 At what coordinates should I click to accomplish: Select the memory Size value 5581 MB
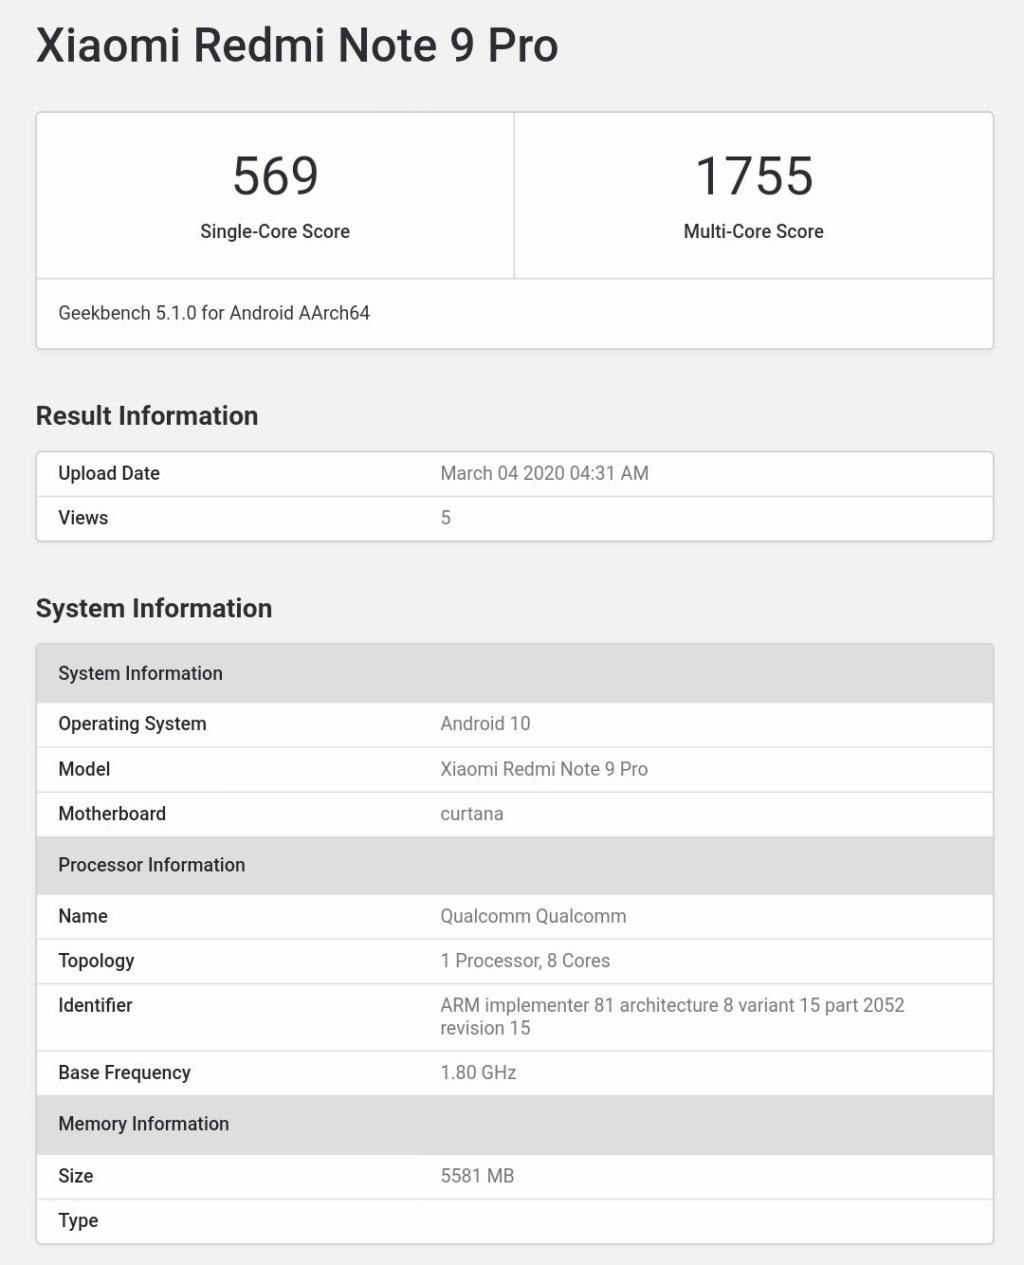point(477,1176)
